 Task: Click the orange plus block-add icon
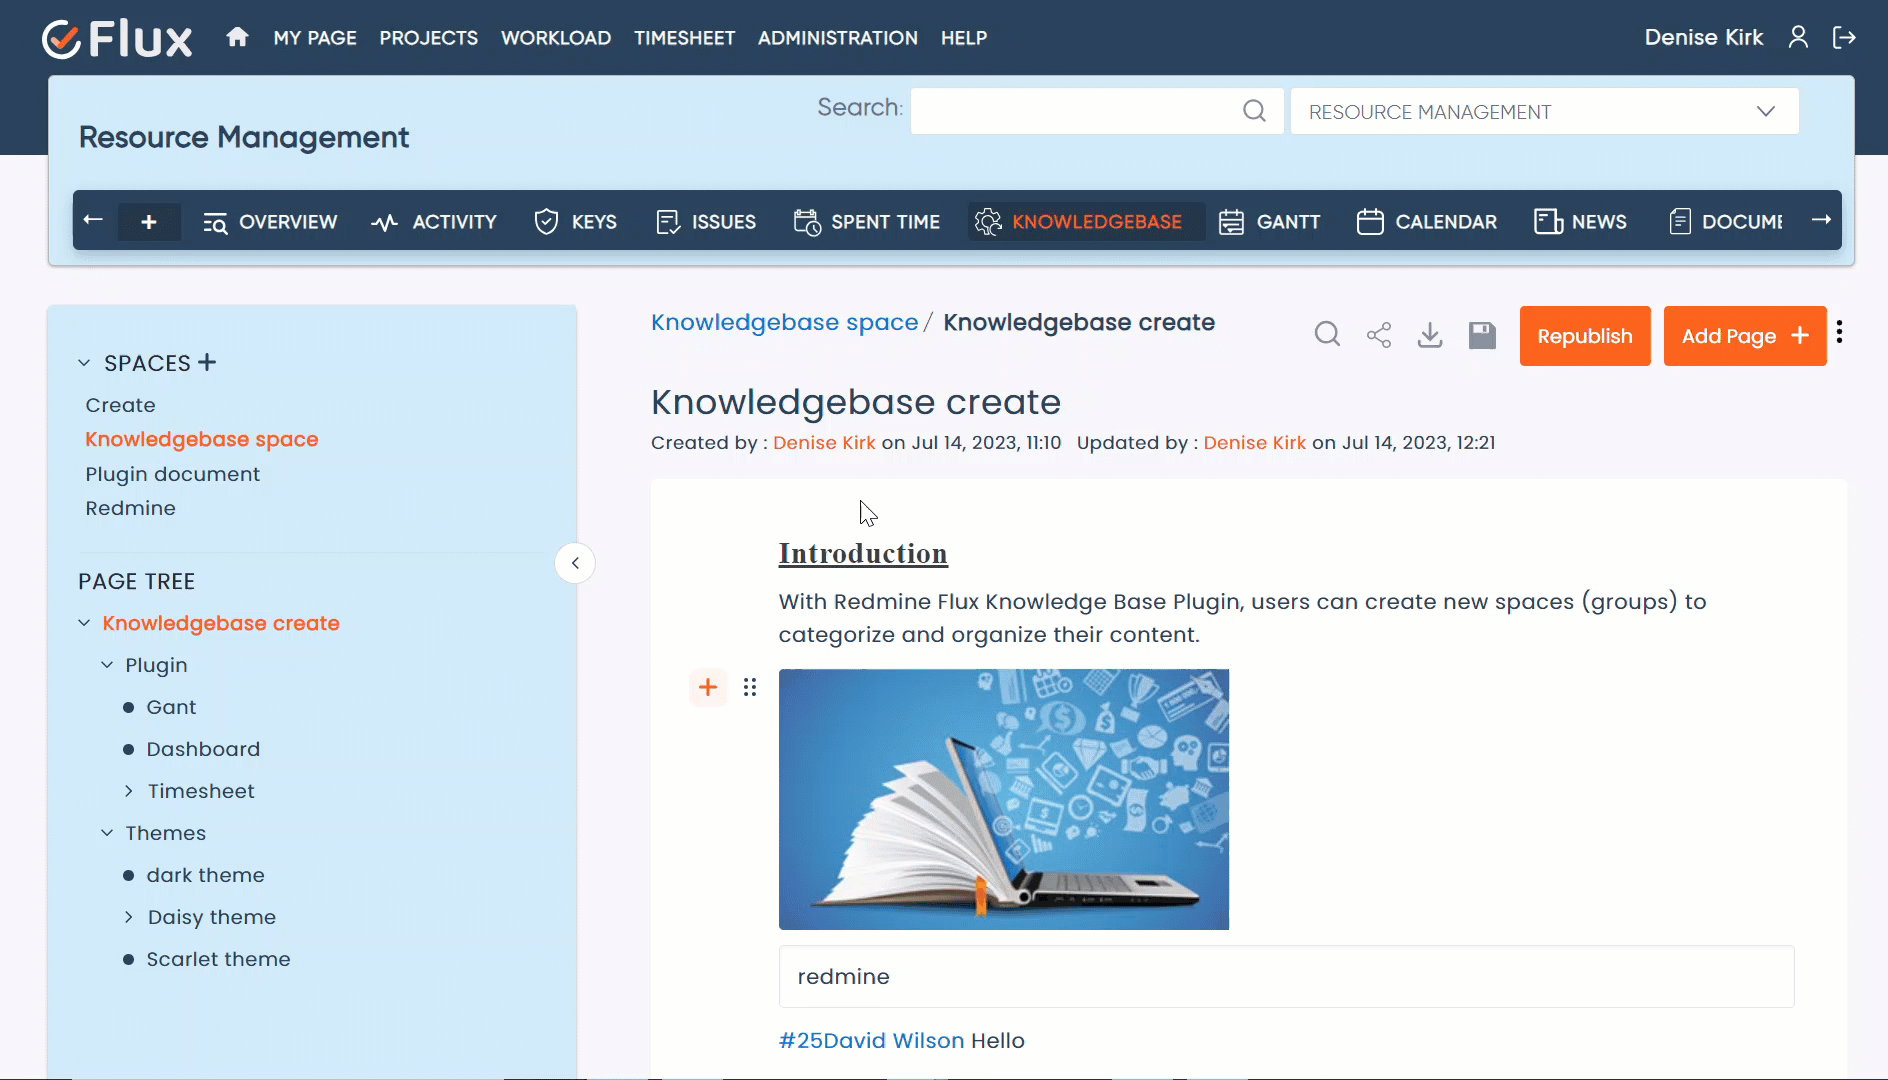[708, 687]
